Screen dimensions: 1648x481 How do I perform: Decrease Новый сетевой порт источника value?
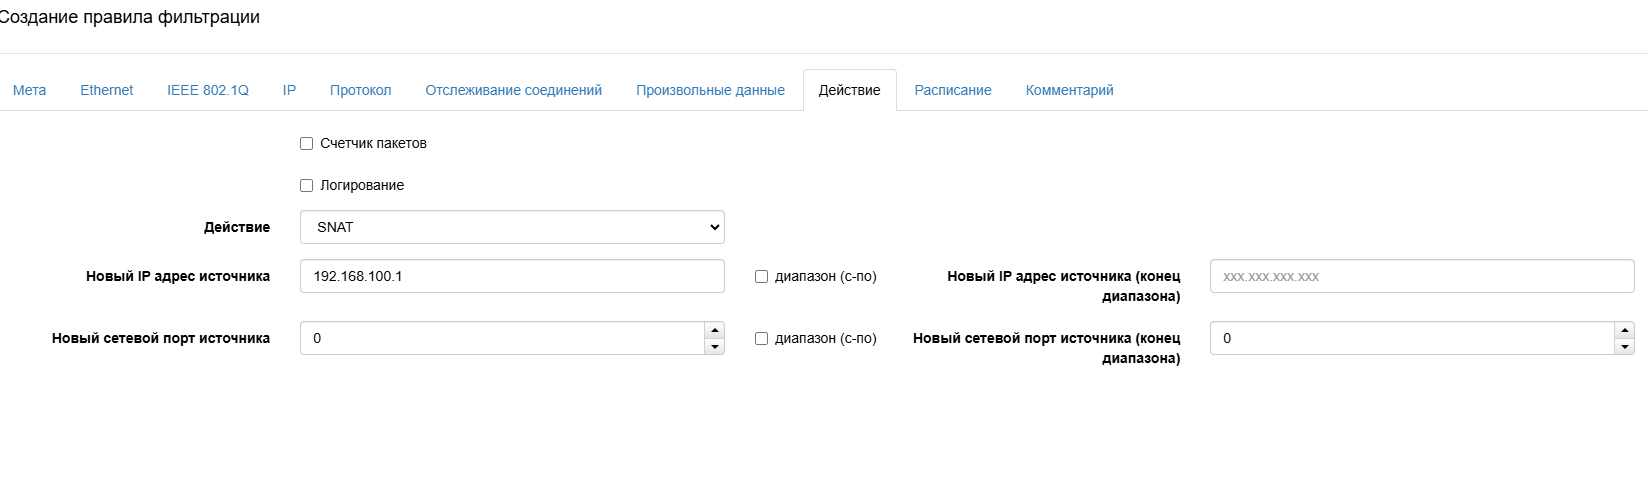pos(714,347)
